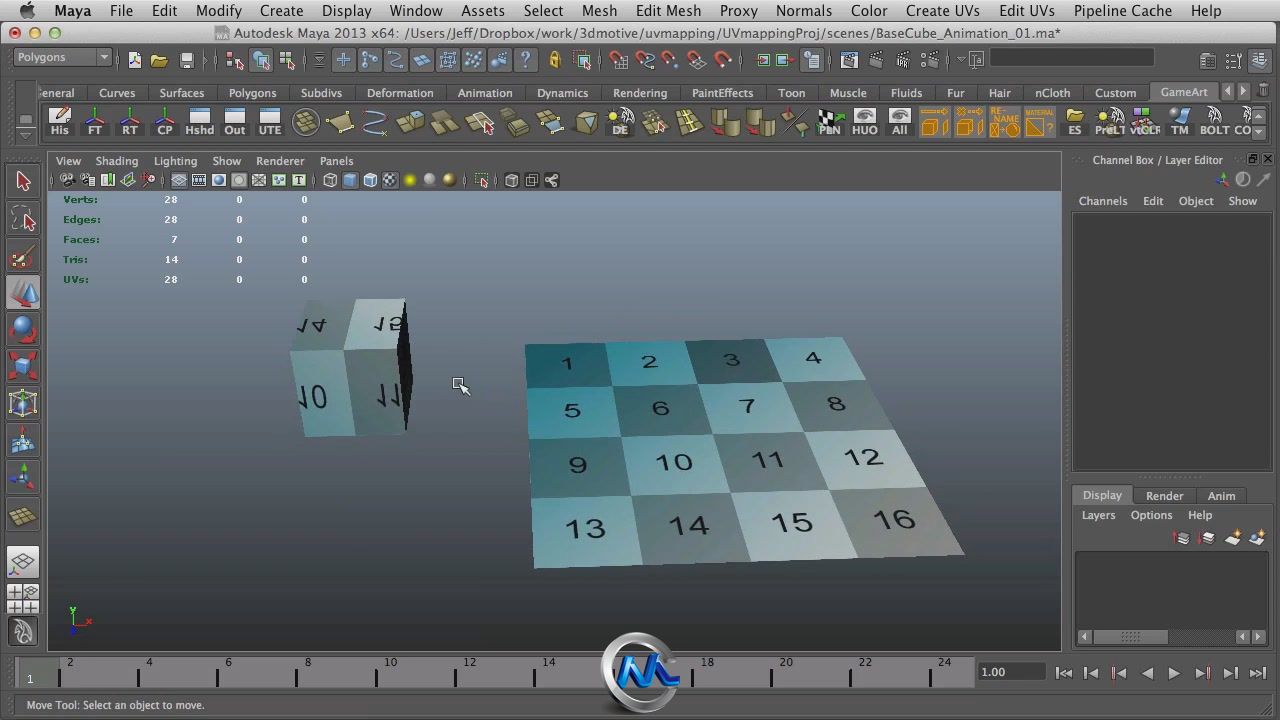Open the Apple menu
The height and width of the screenshot is (720, 1280).
(27, 11)
